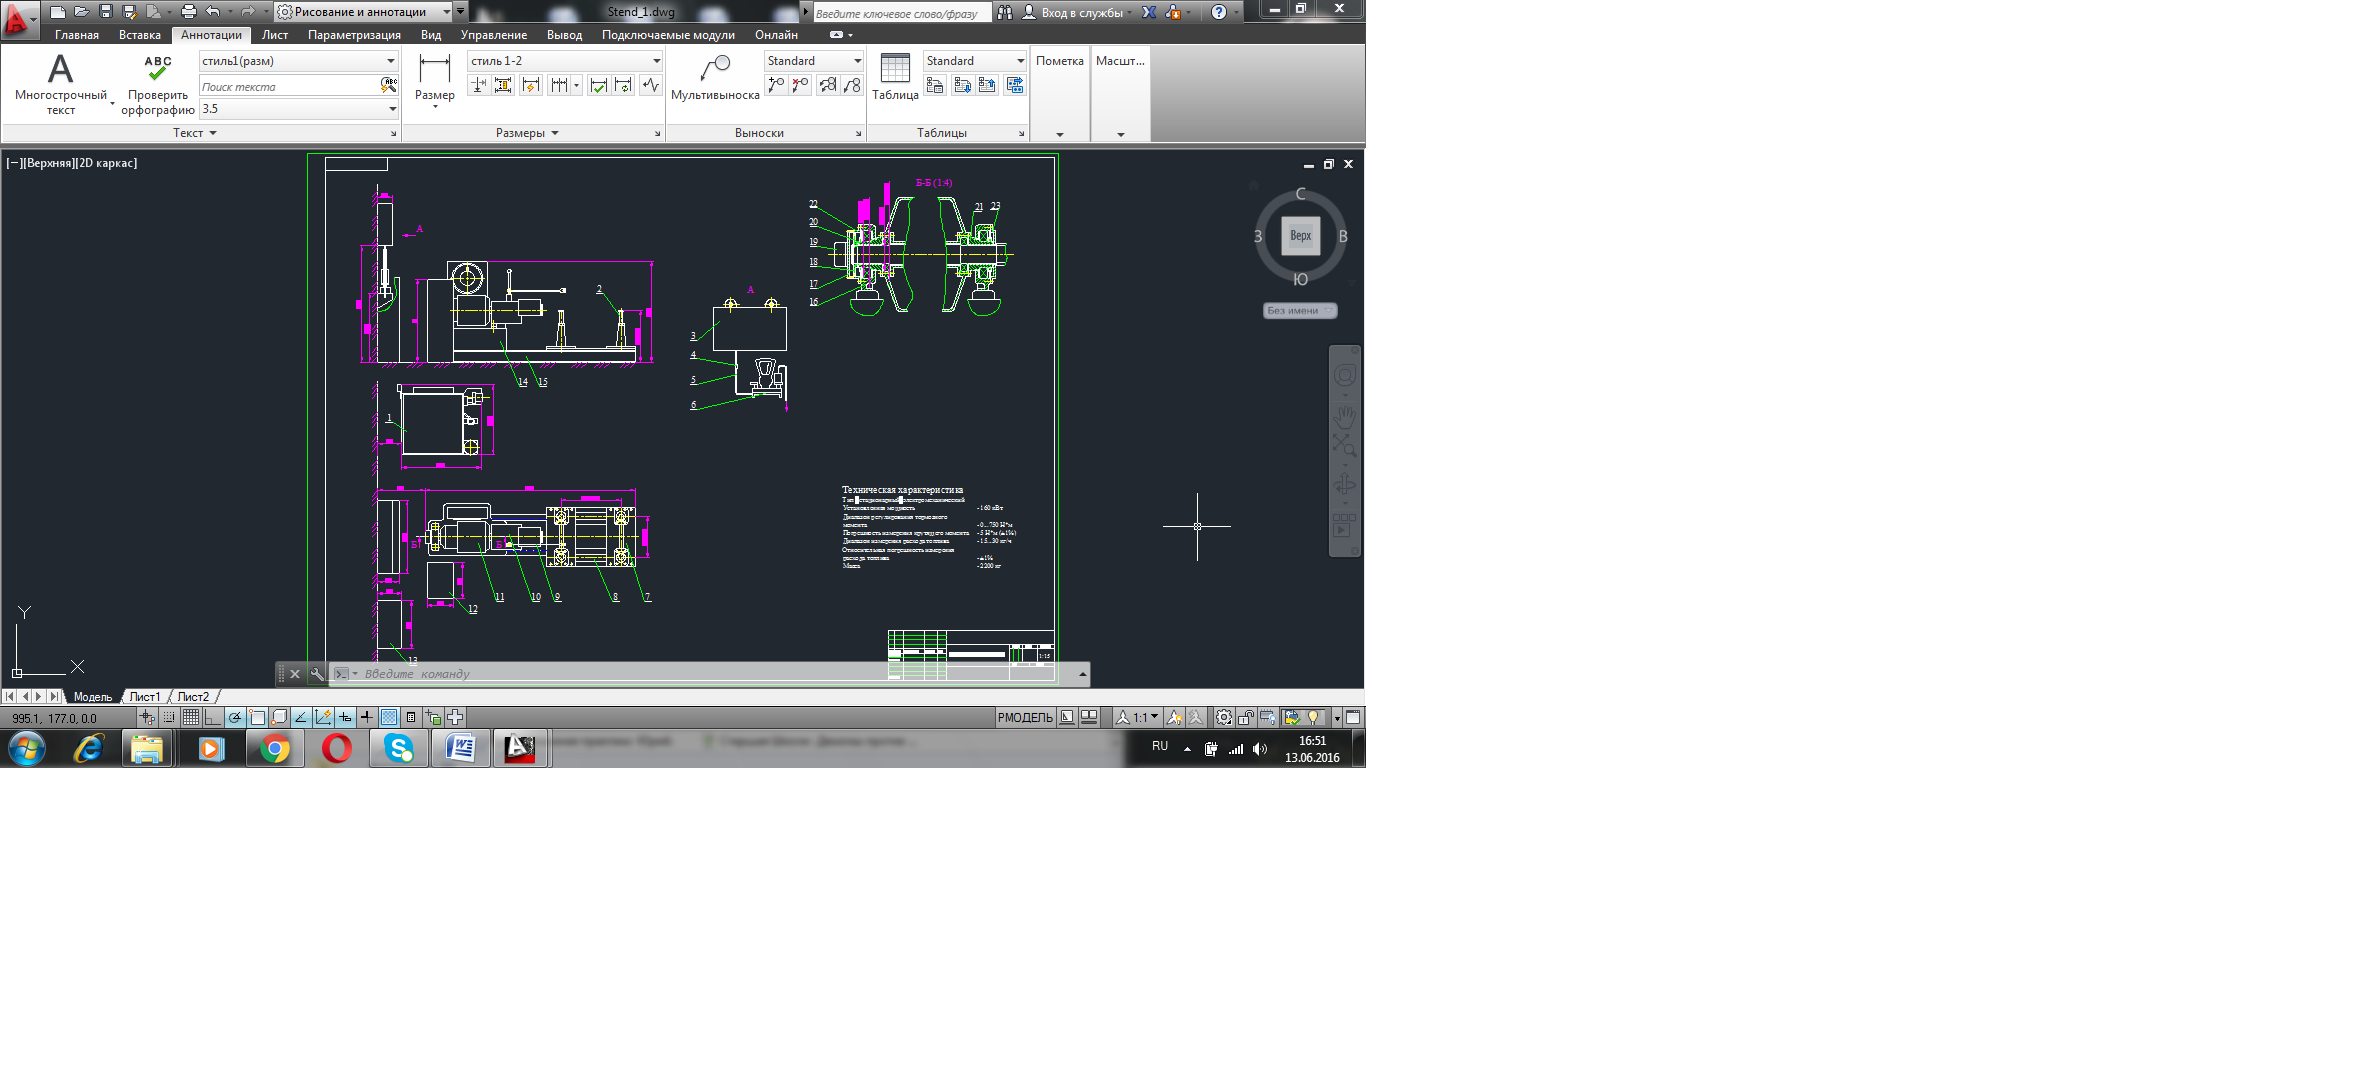The width and height of the screenshot is (2364, 1068).
Task: Undo the last action
Action: click(x=212, y=12)
